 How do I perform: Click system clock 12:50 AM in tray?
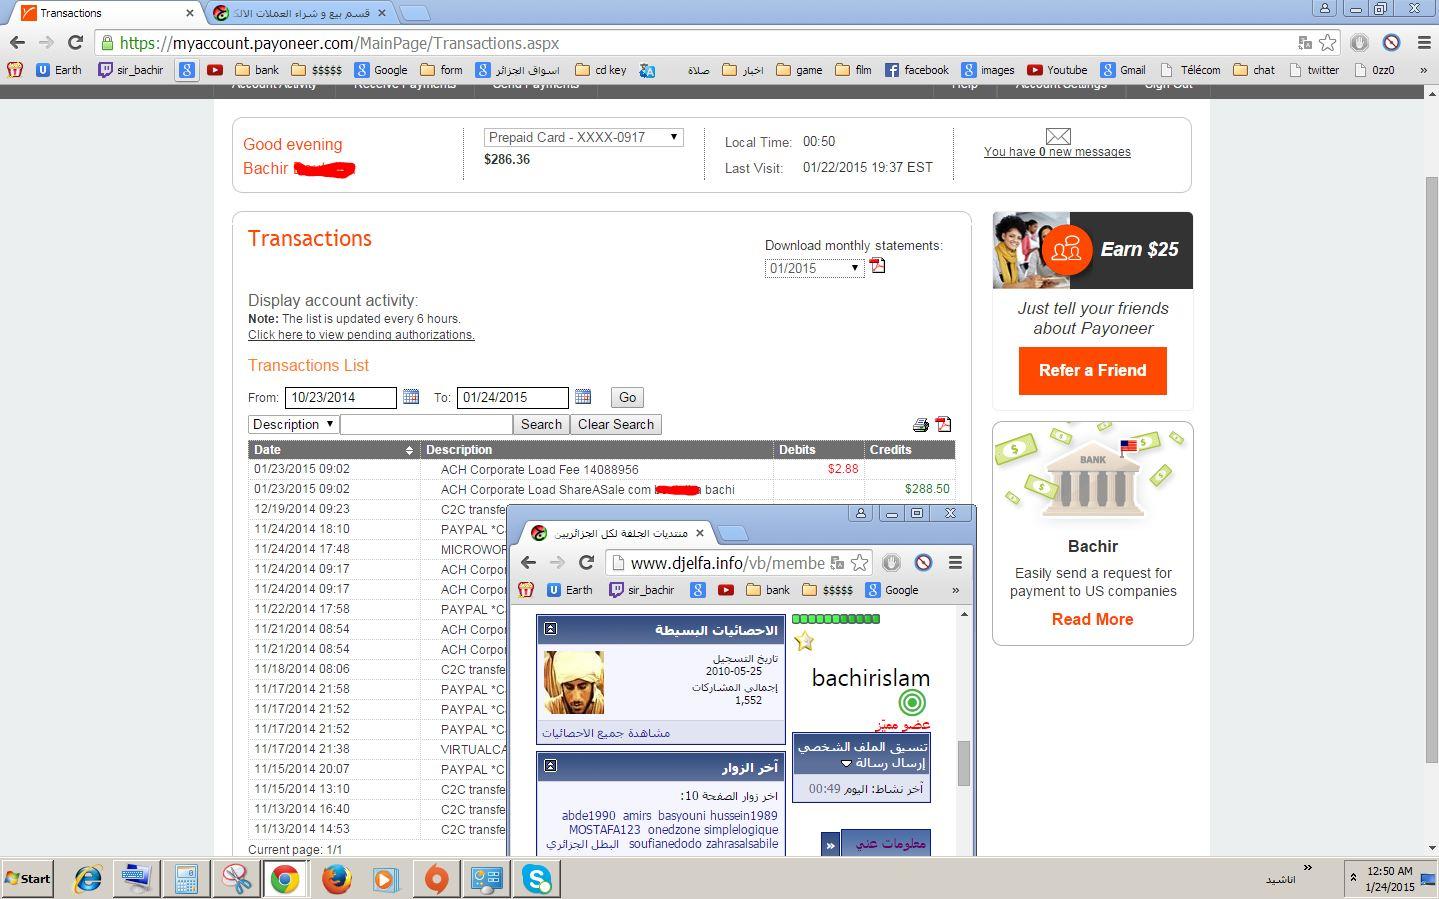coord(1390,871)
